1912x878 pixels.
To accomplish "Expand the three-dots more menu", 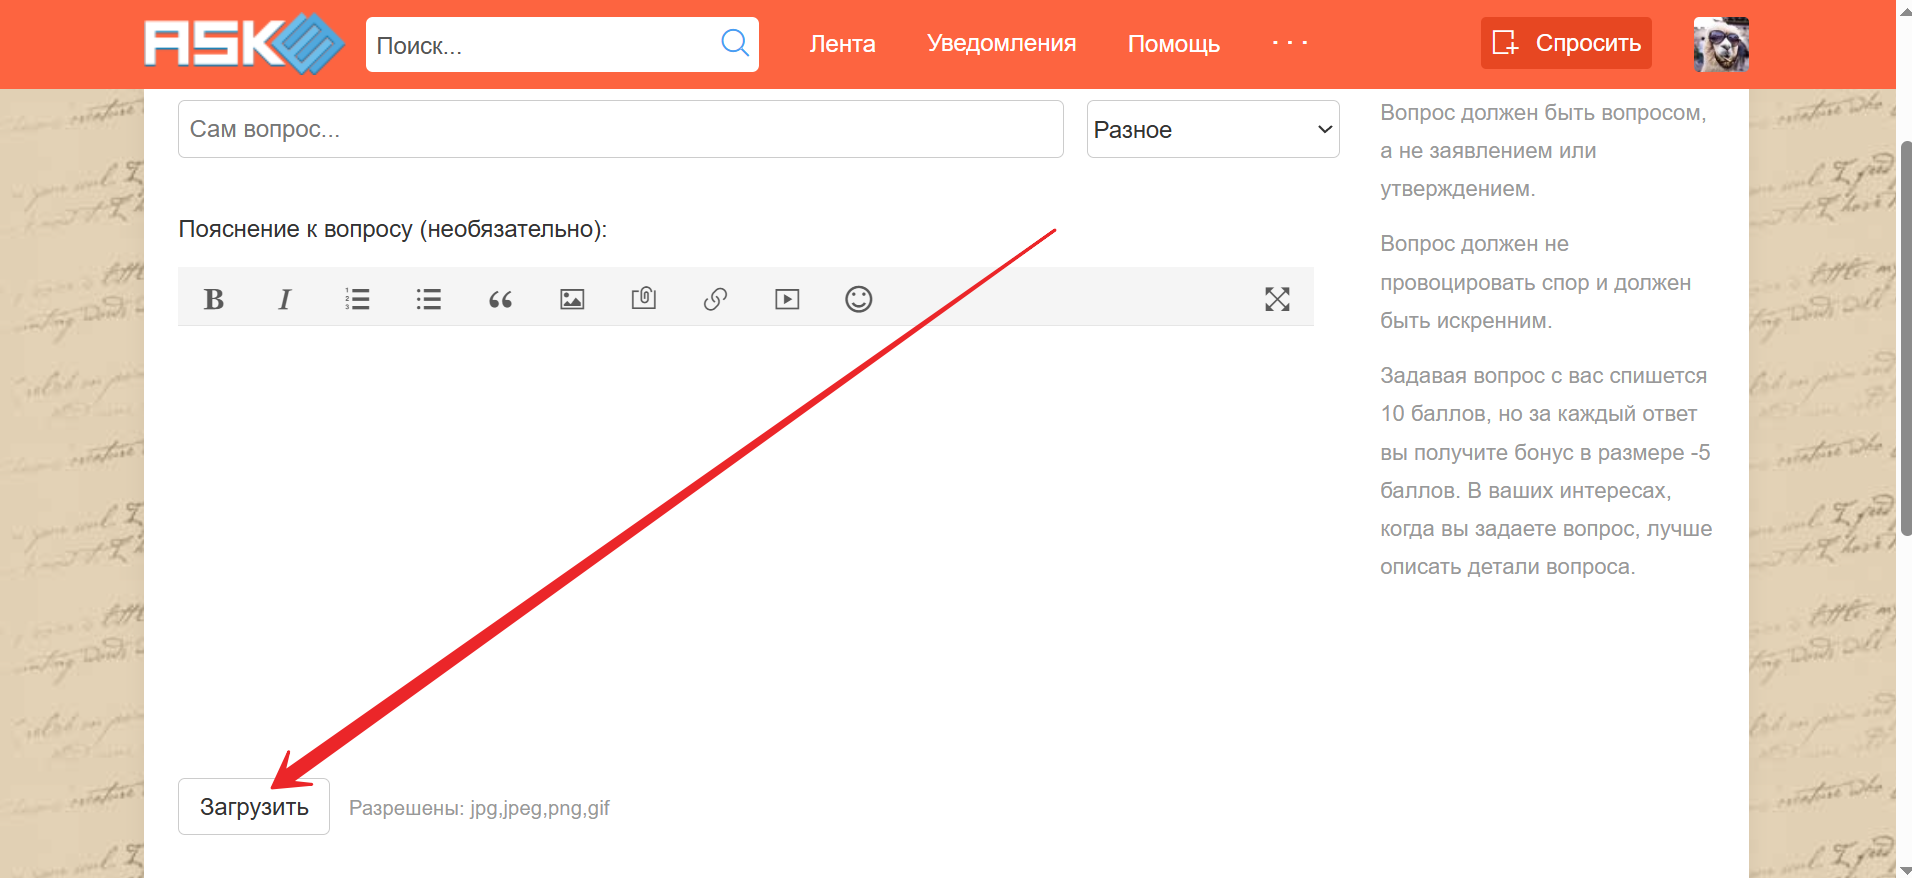I will [1290, 43].
